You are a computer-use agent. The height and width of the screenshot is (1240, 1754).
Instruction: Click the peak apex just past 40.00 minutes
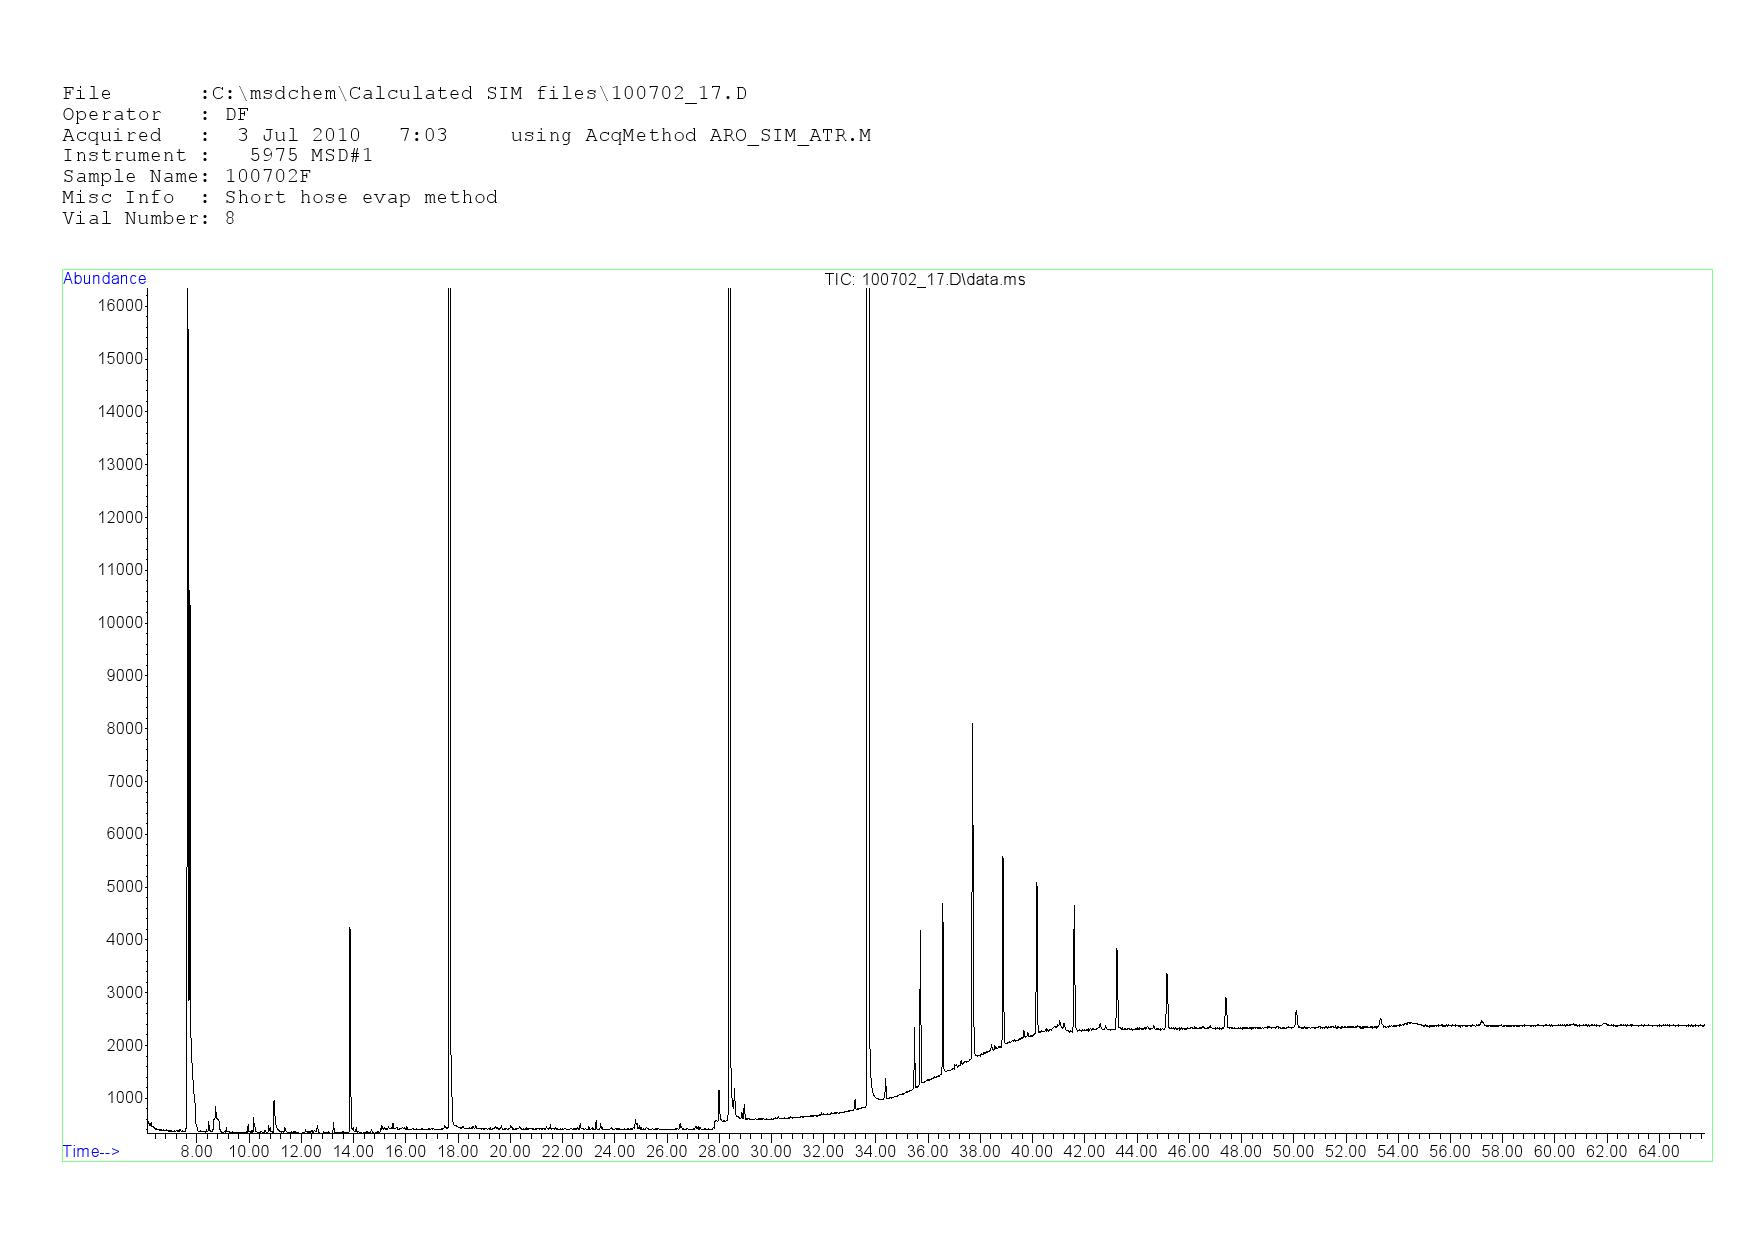pyautogui.click(x=1037, y=884)
